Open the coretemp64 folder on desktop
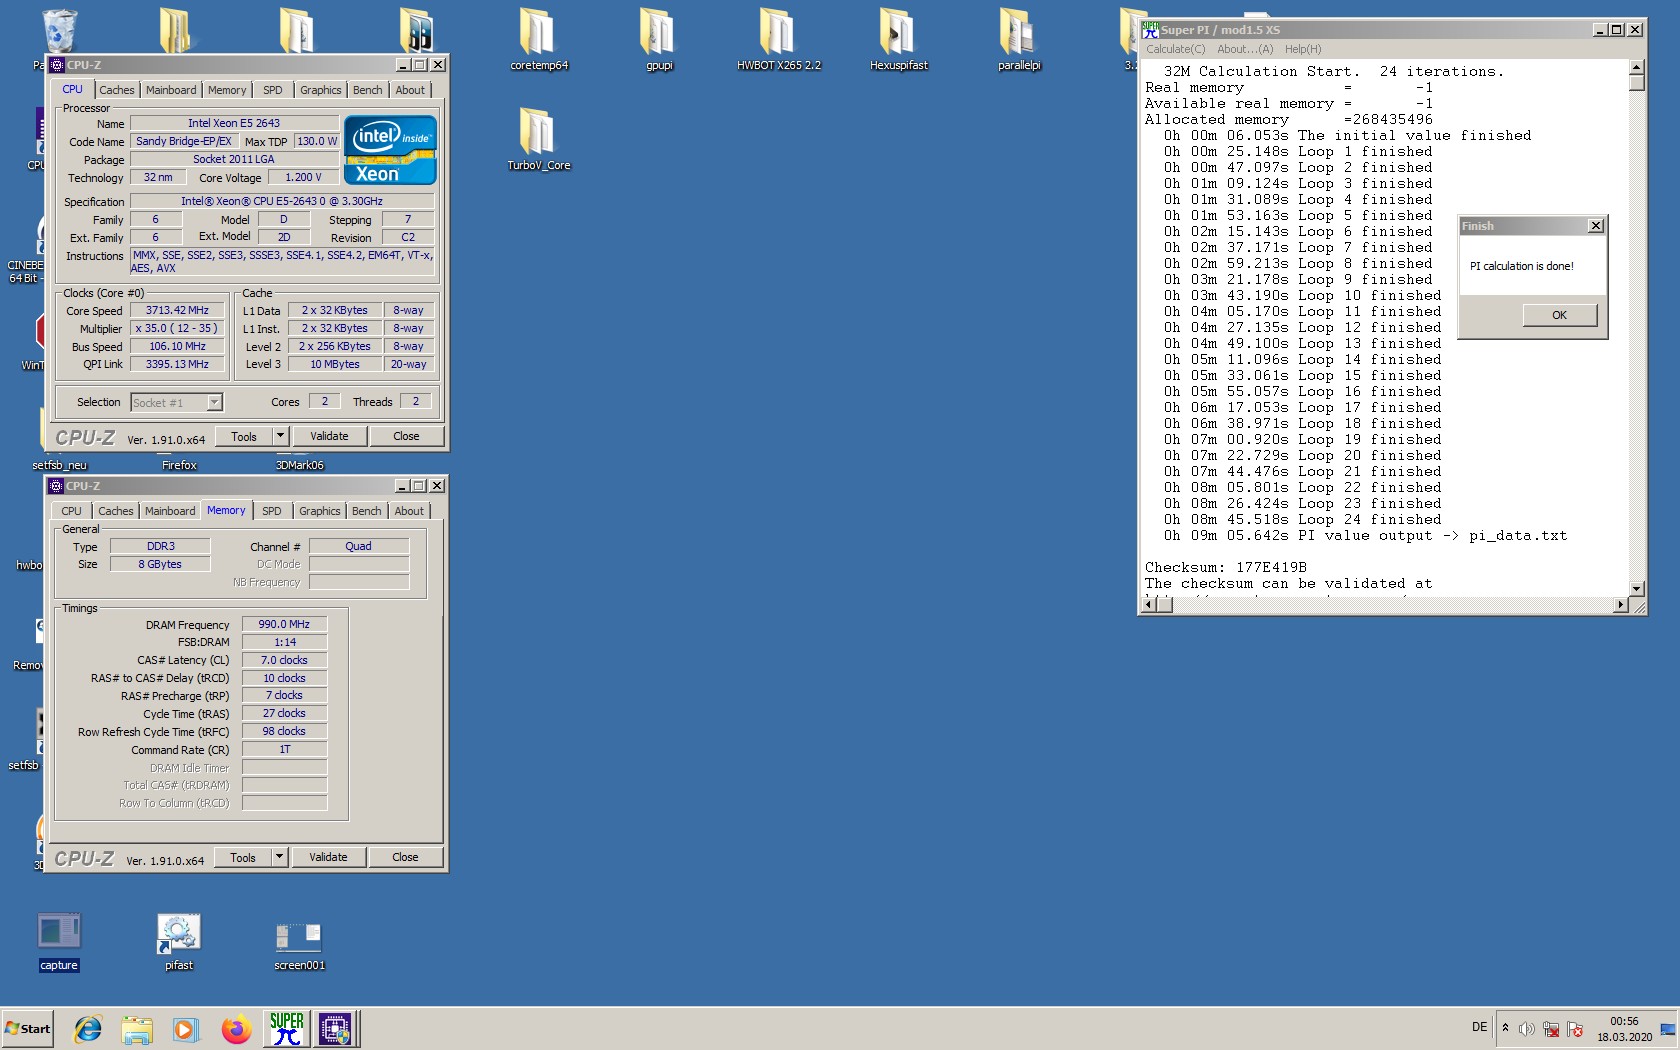This screenshot has width=1680, height=1050. 538,40
